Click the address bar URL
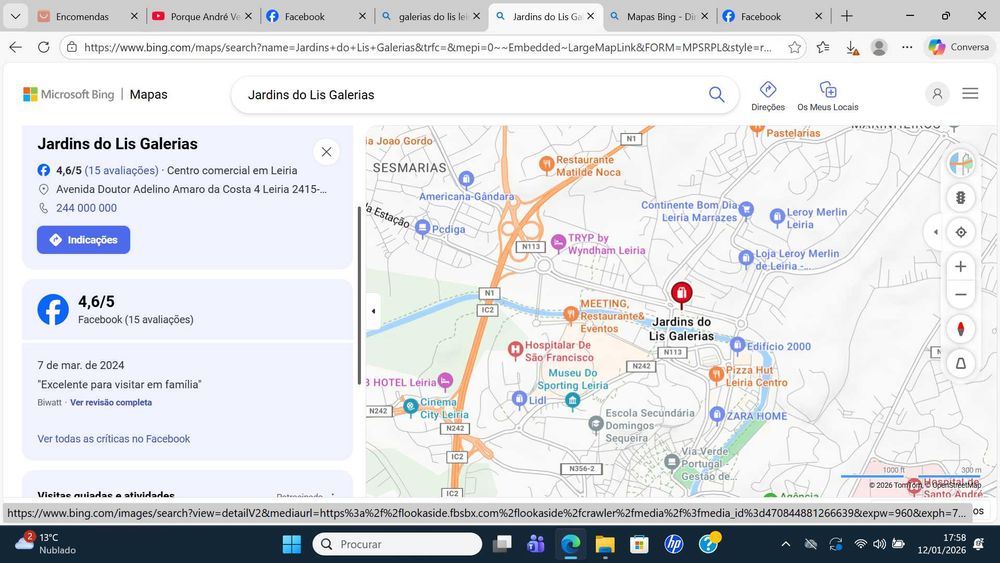The height and width of the screenshot is (563, 1000). (427, 47)
